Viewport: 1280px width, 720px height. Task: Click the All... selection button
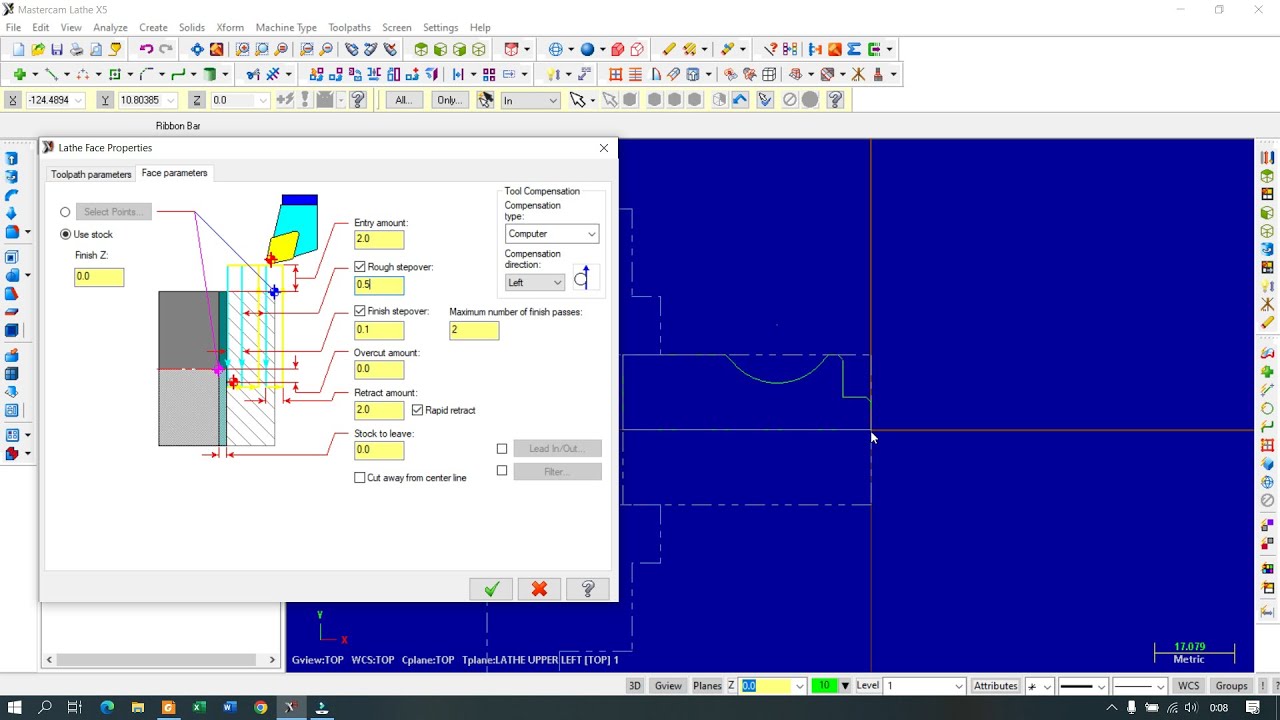click(403, 100)
